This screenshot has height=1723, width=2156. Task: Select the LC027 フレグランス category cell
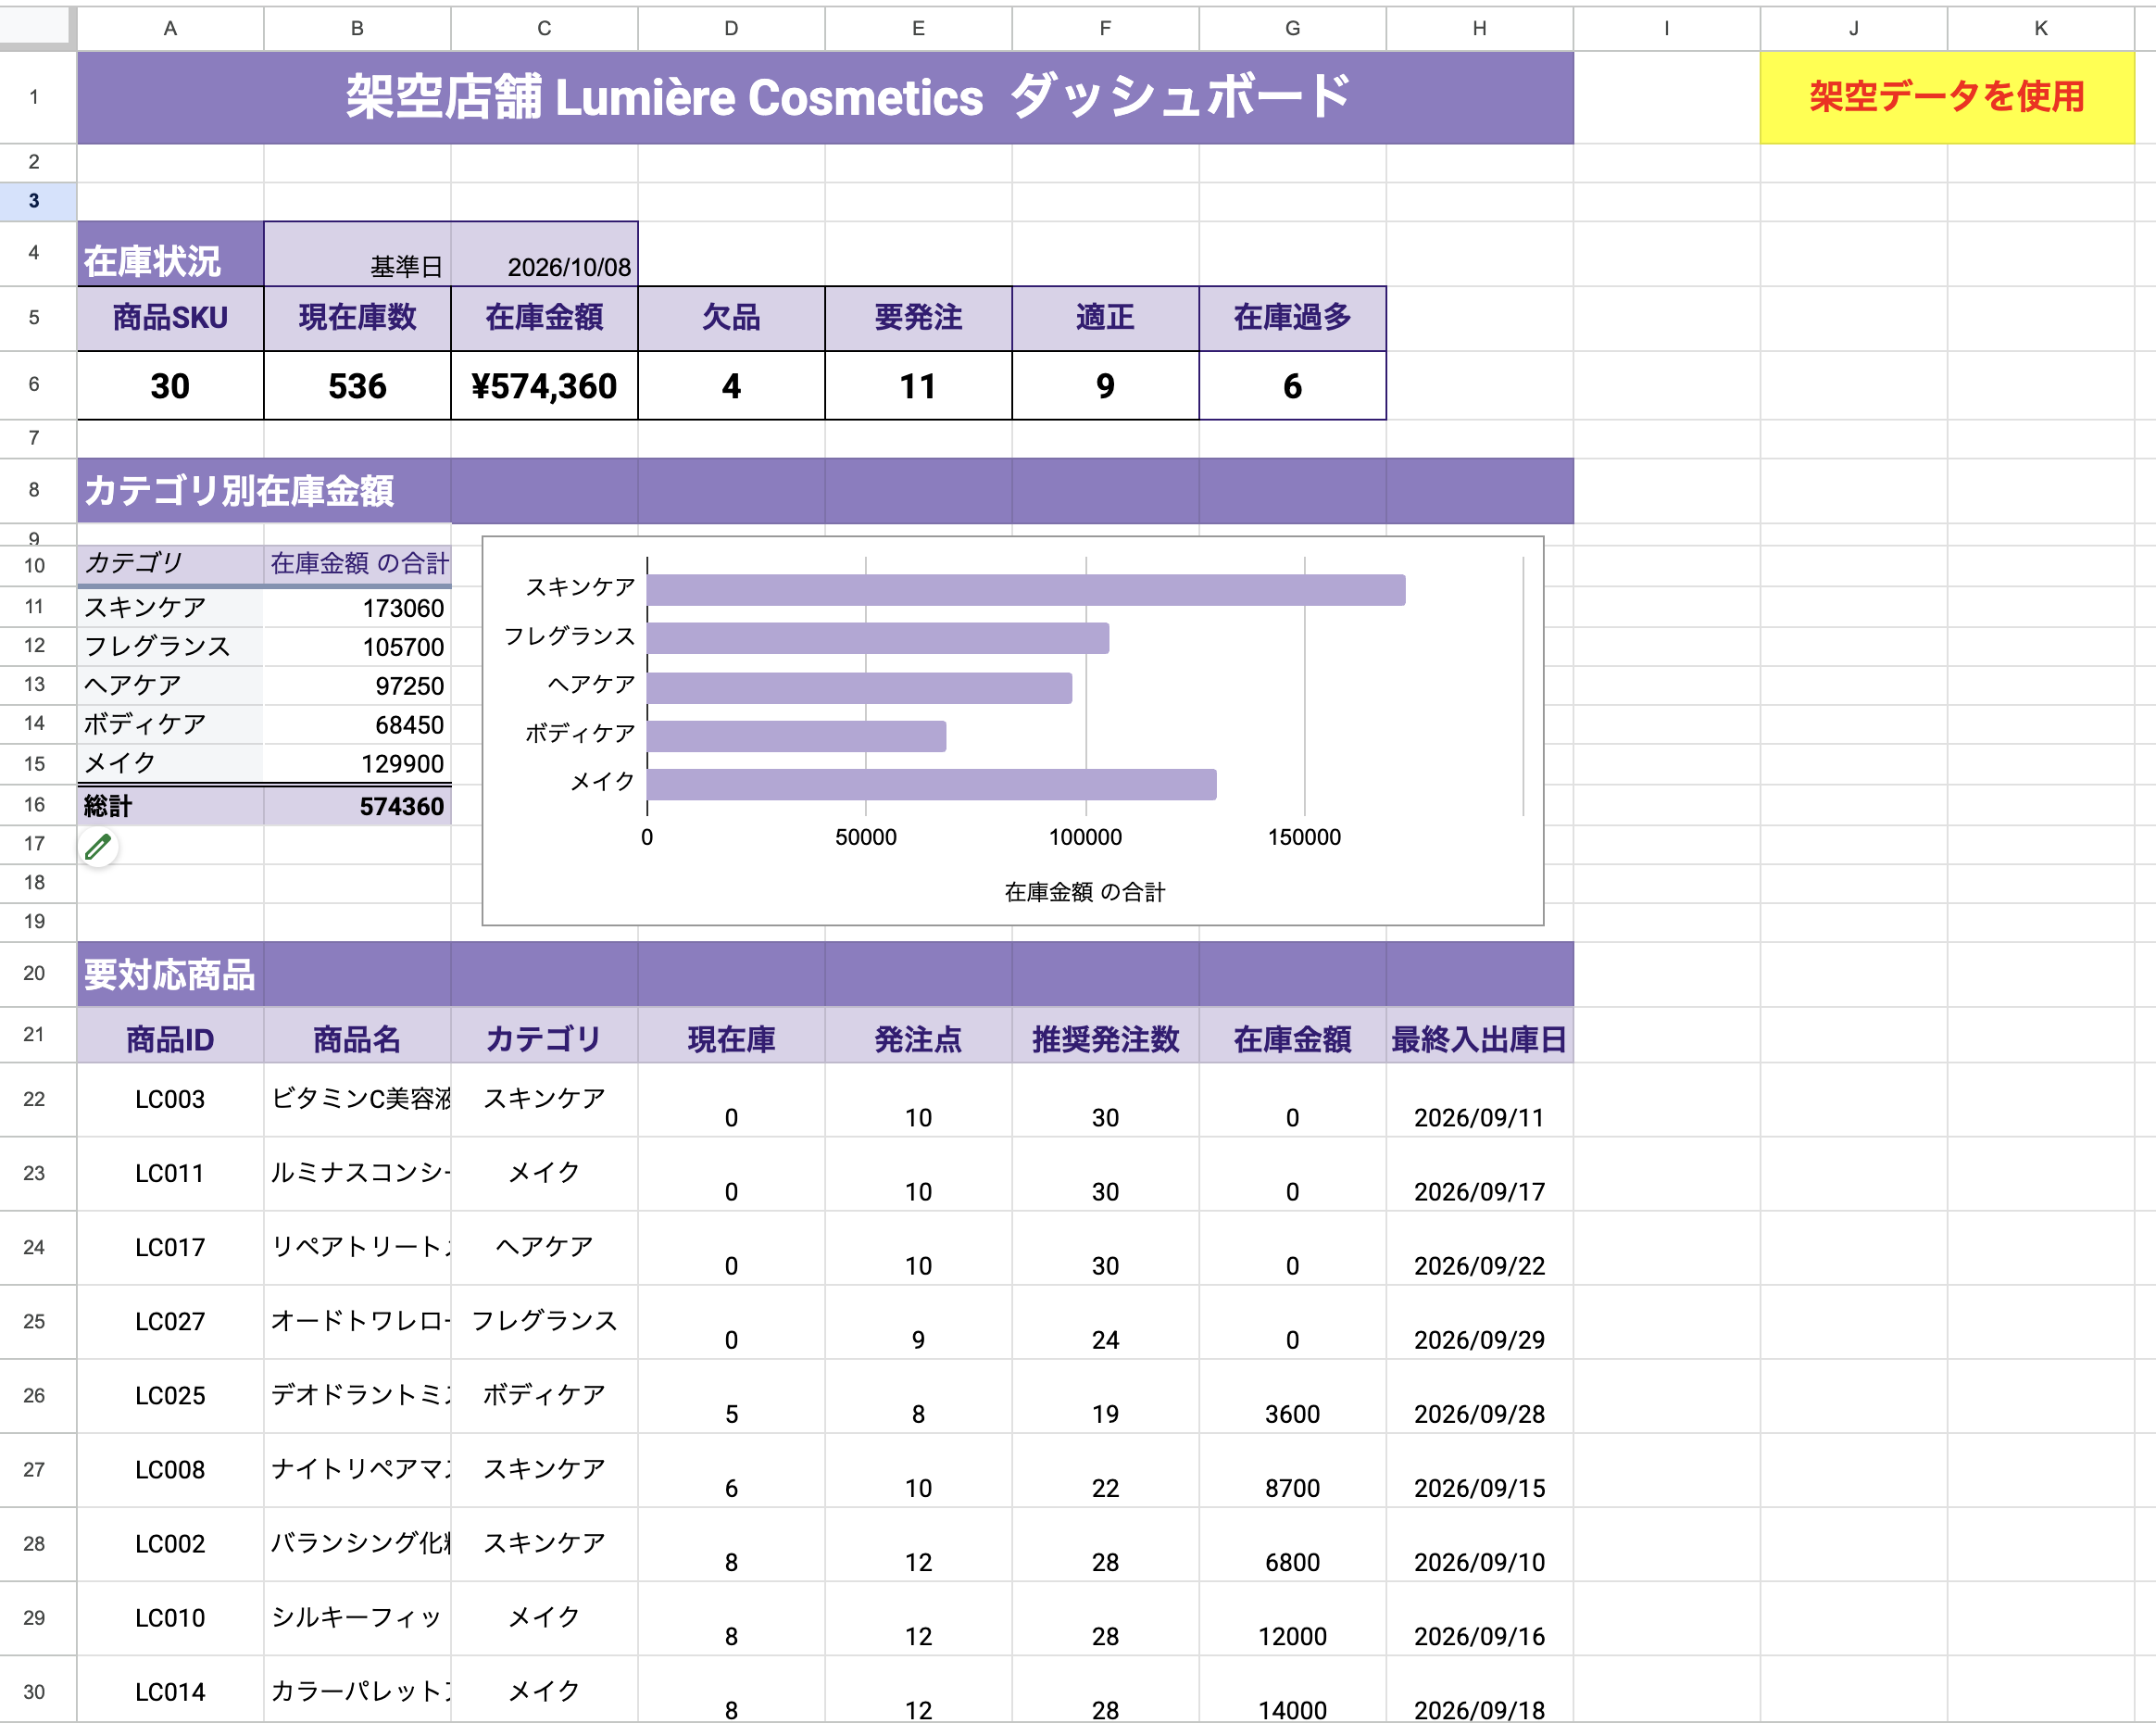(x=544, y=1321)
